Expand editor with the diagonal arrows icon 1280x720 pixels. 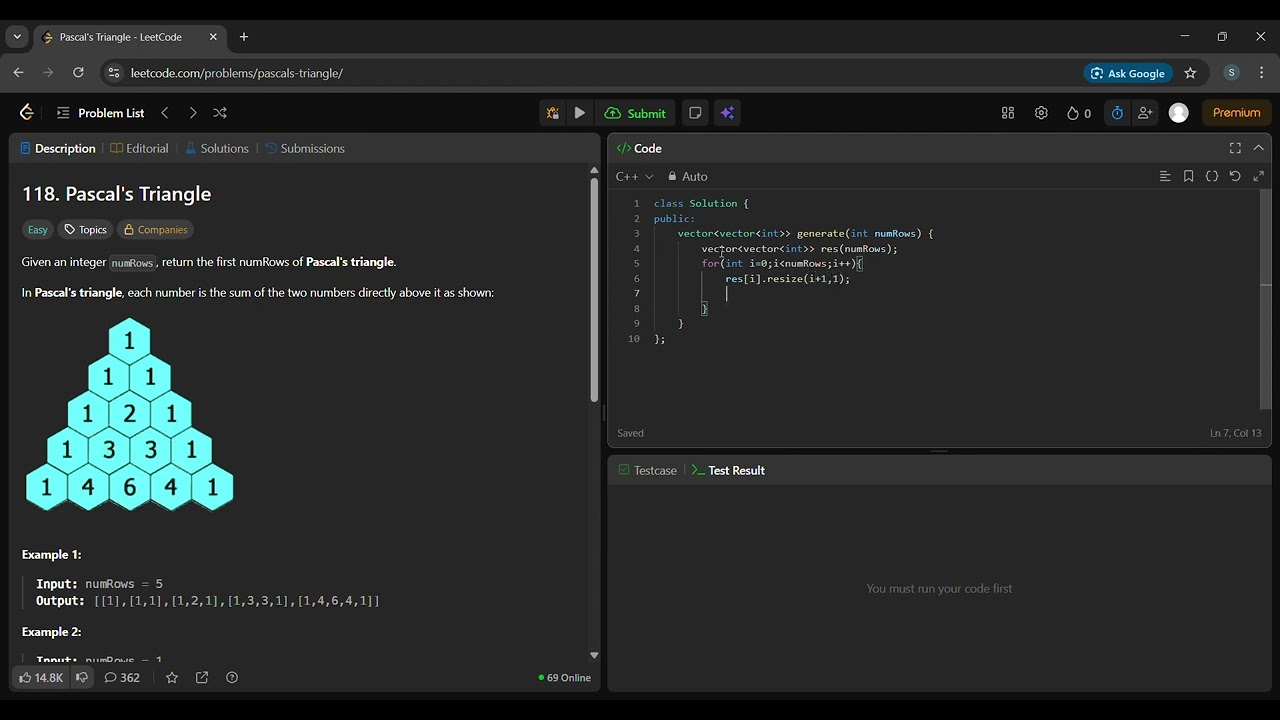click(x=1259, y=176)
